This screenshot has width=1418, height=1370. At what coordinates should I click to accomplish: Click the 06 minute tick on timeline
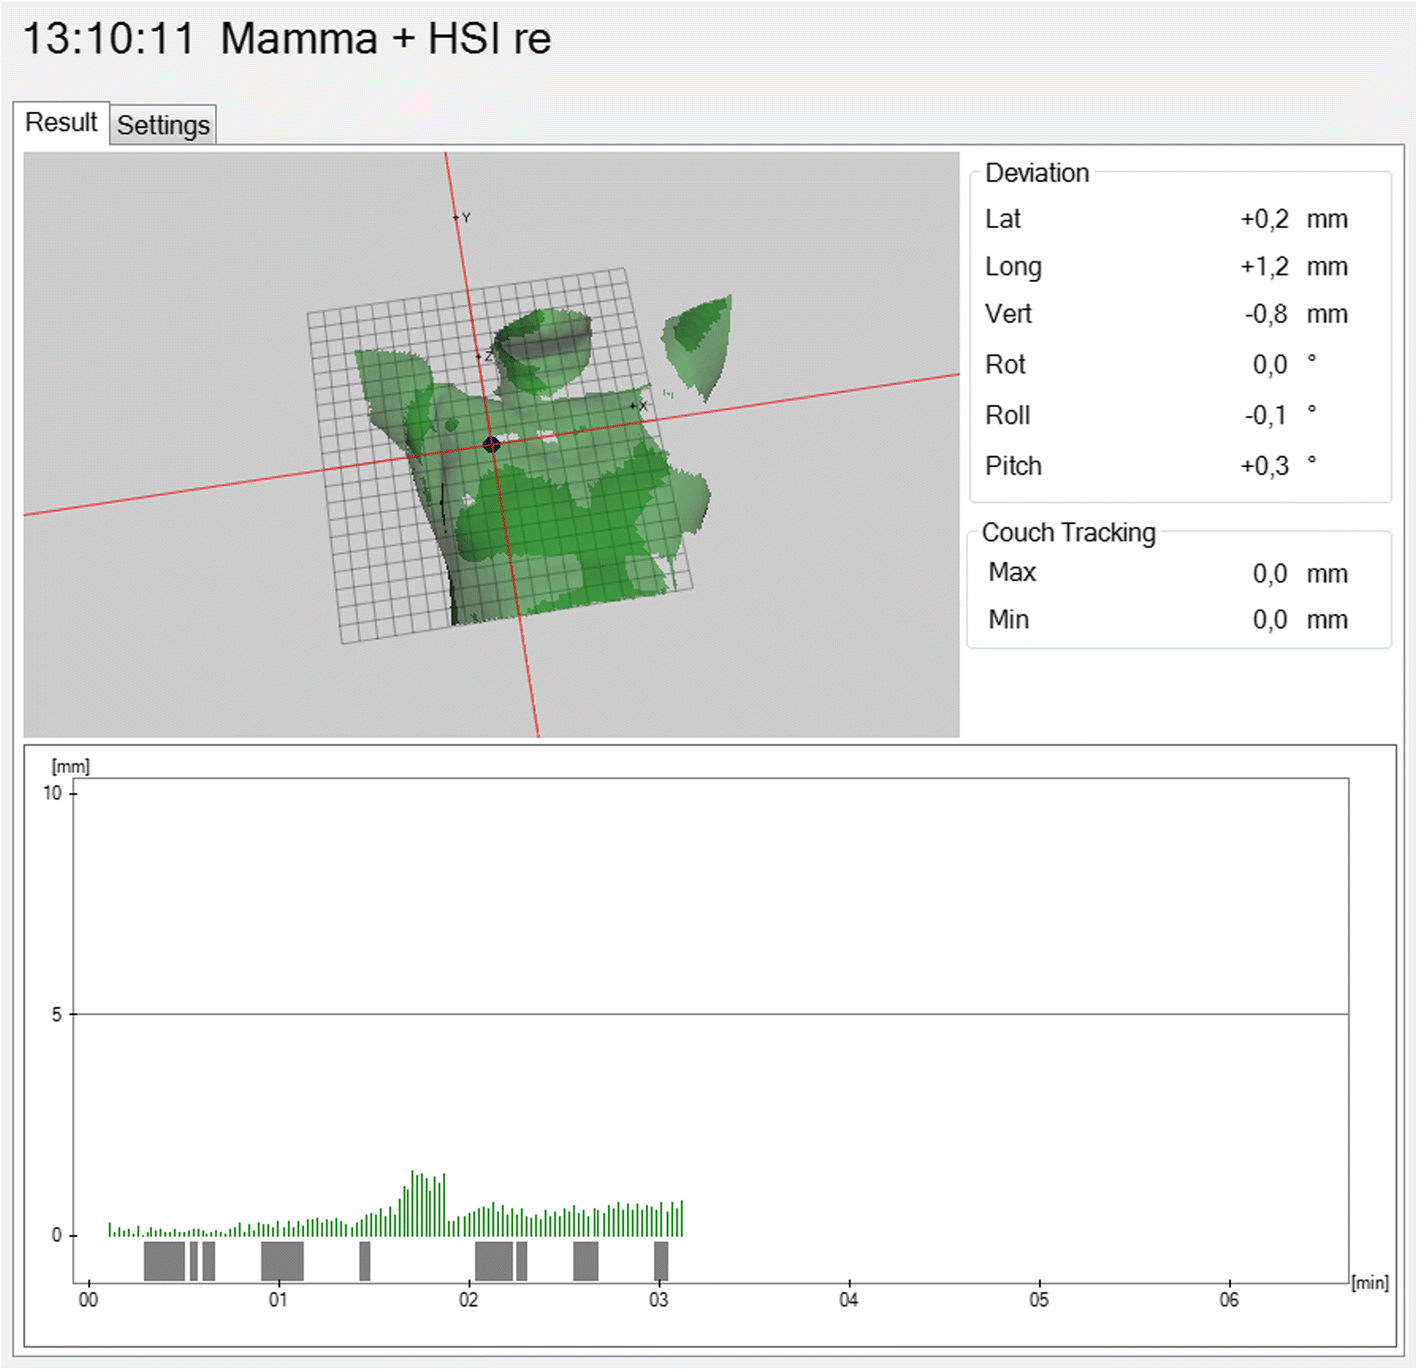tap(1229, 1299)
